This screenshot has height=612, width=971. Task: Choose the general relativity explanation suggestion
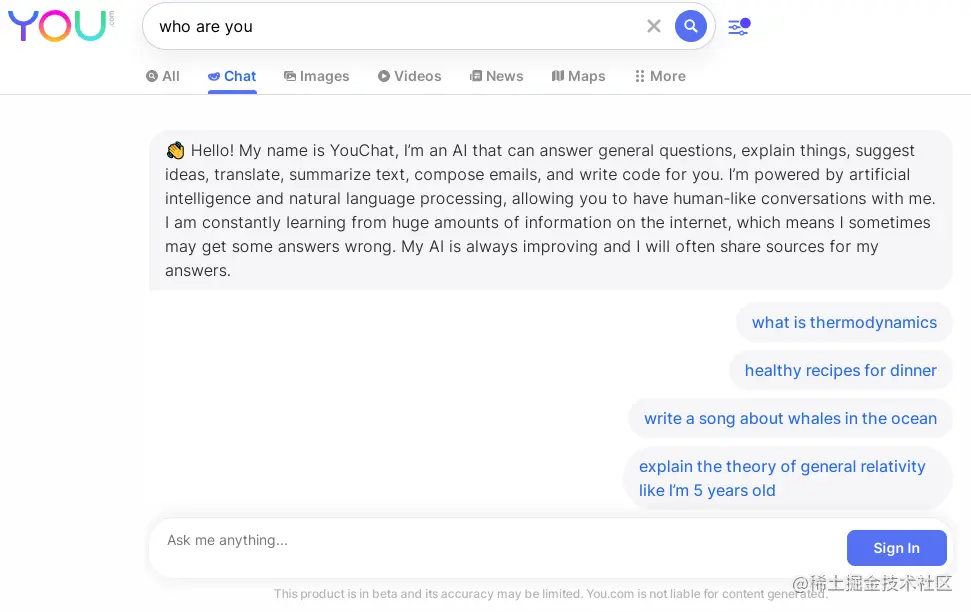pyautogui.click(x=788, y=478)
